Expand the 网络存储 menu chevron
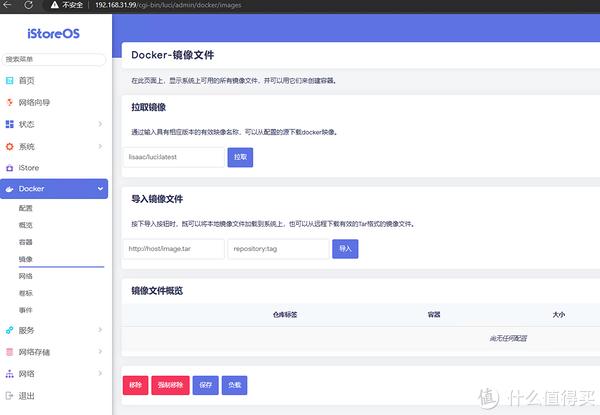Viewport: 600px width, 415px height. (x=100, y=352)
